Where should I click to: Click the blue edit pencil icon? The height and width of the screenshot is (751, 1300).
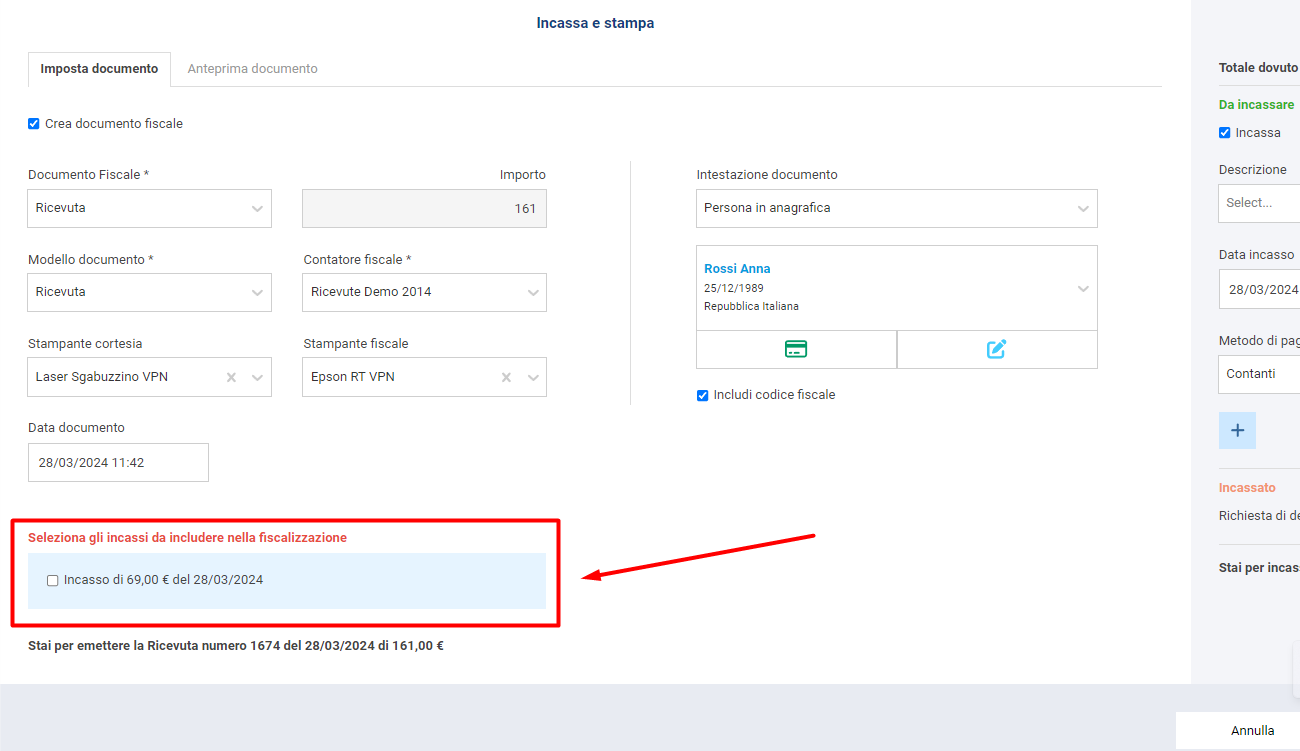pos(996,349)
